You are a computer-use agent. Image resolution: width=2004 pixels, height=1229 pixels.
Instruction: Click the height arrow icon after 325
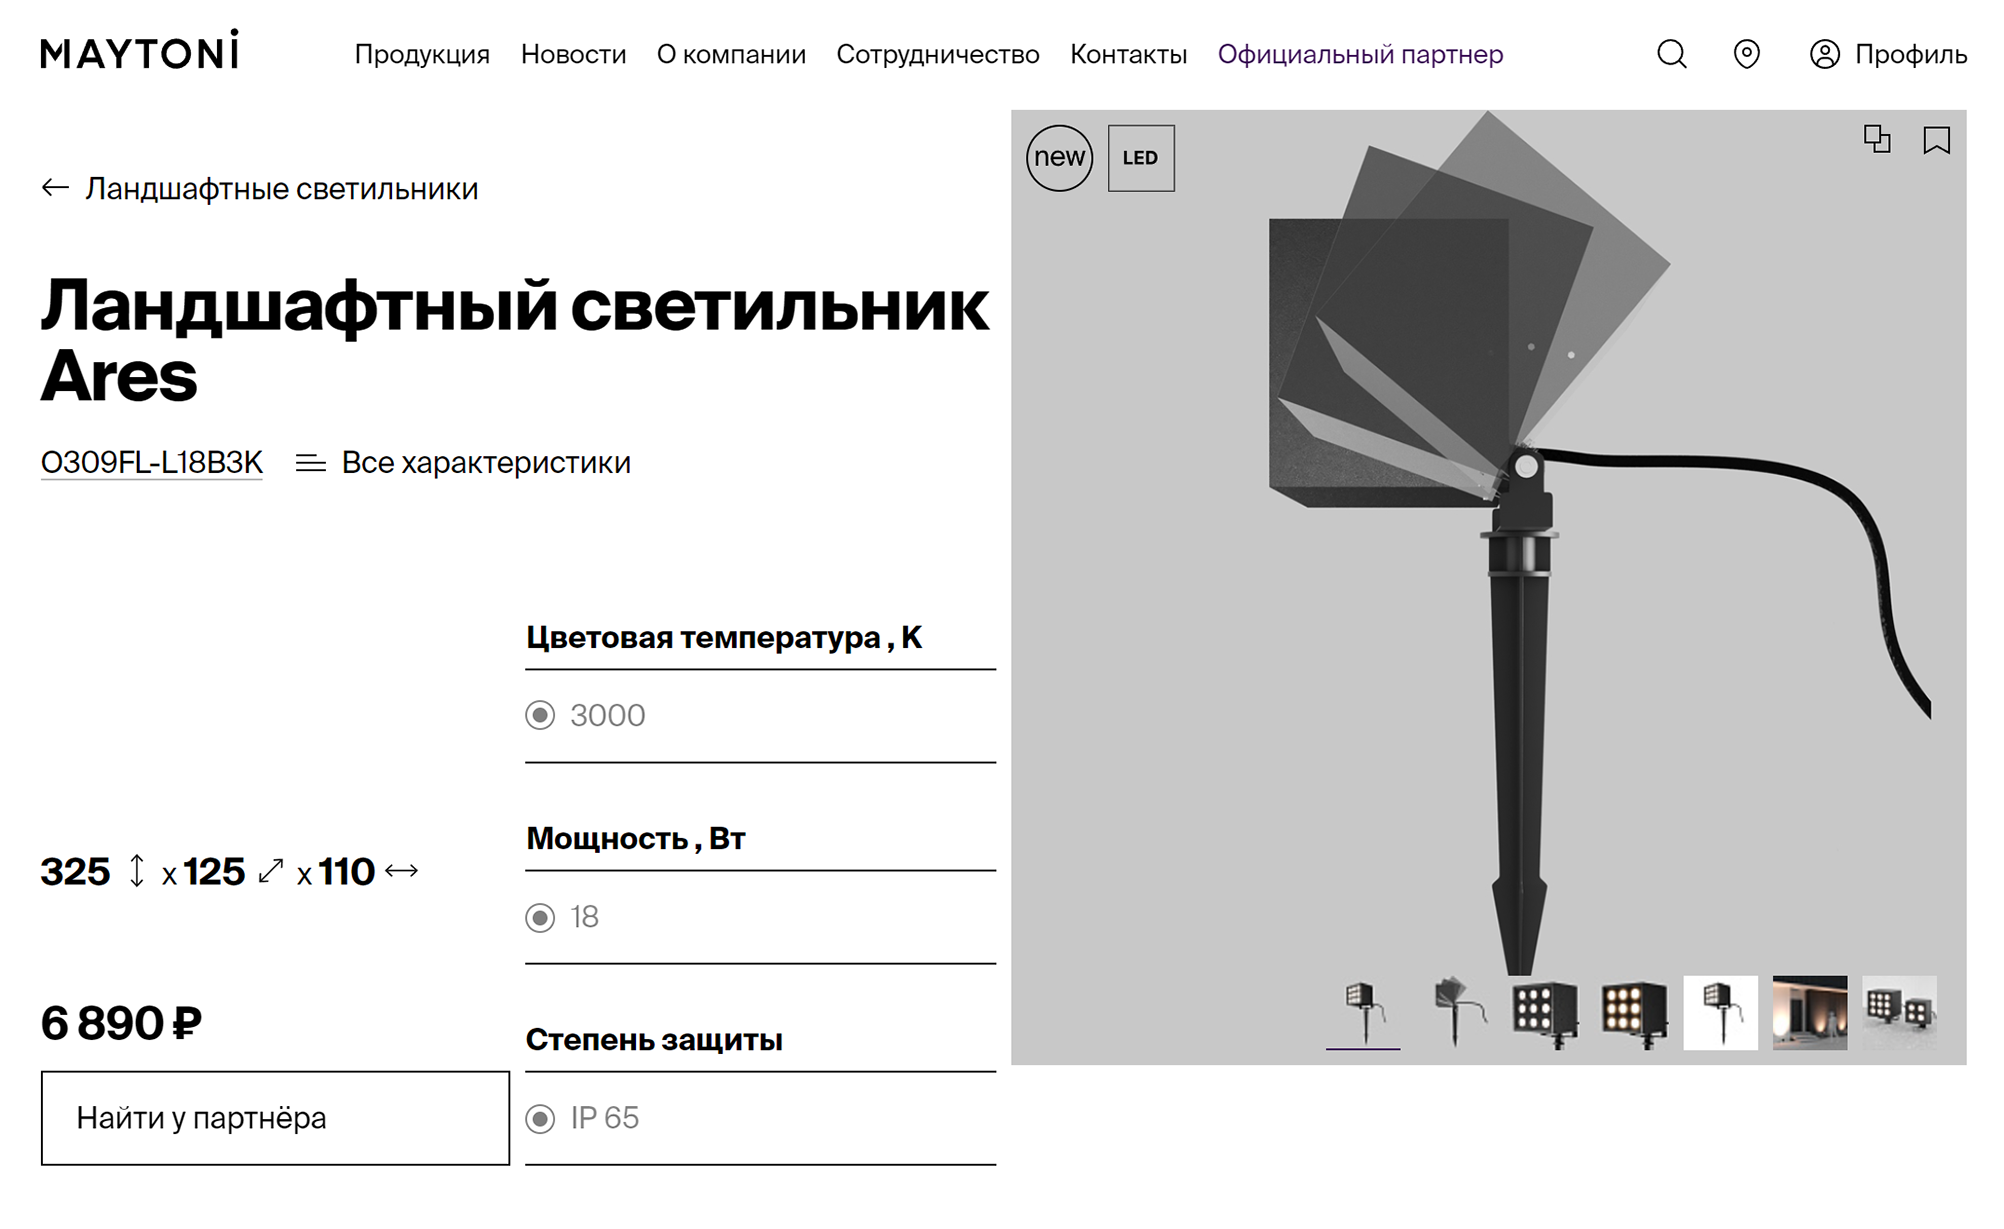137,871
